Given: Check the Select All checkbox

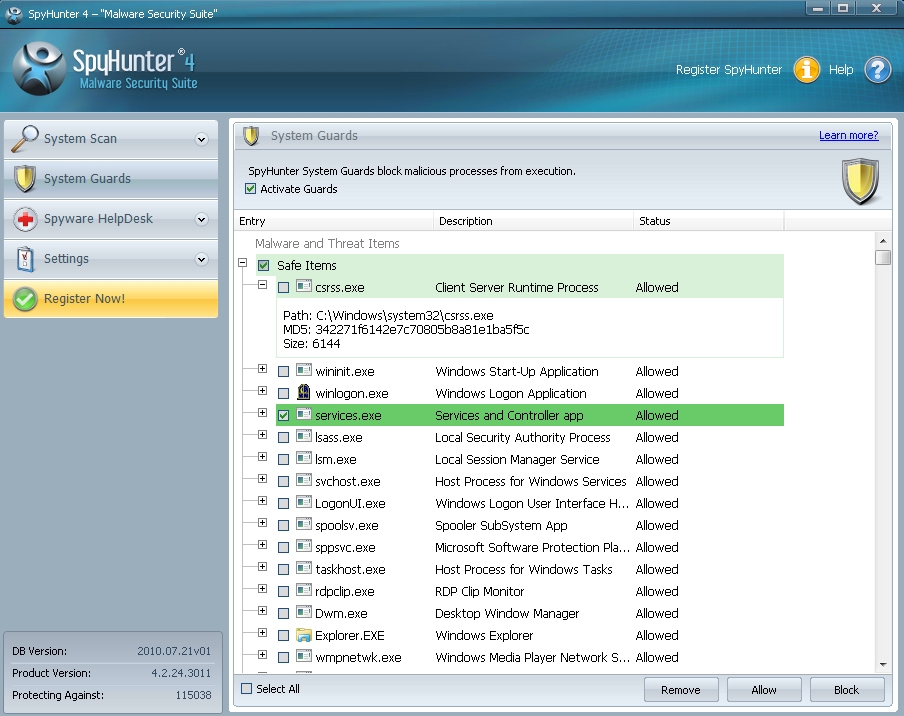Looking at the screenshot, I should click(x=247, y=689).
